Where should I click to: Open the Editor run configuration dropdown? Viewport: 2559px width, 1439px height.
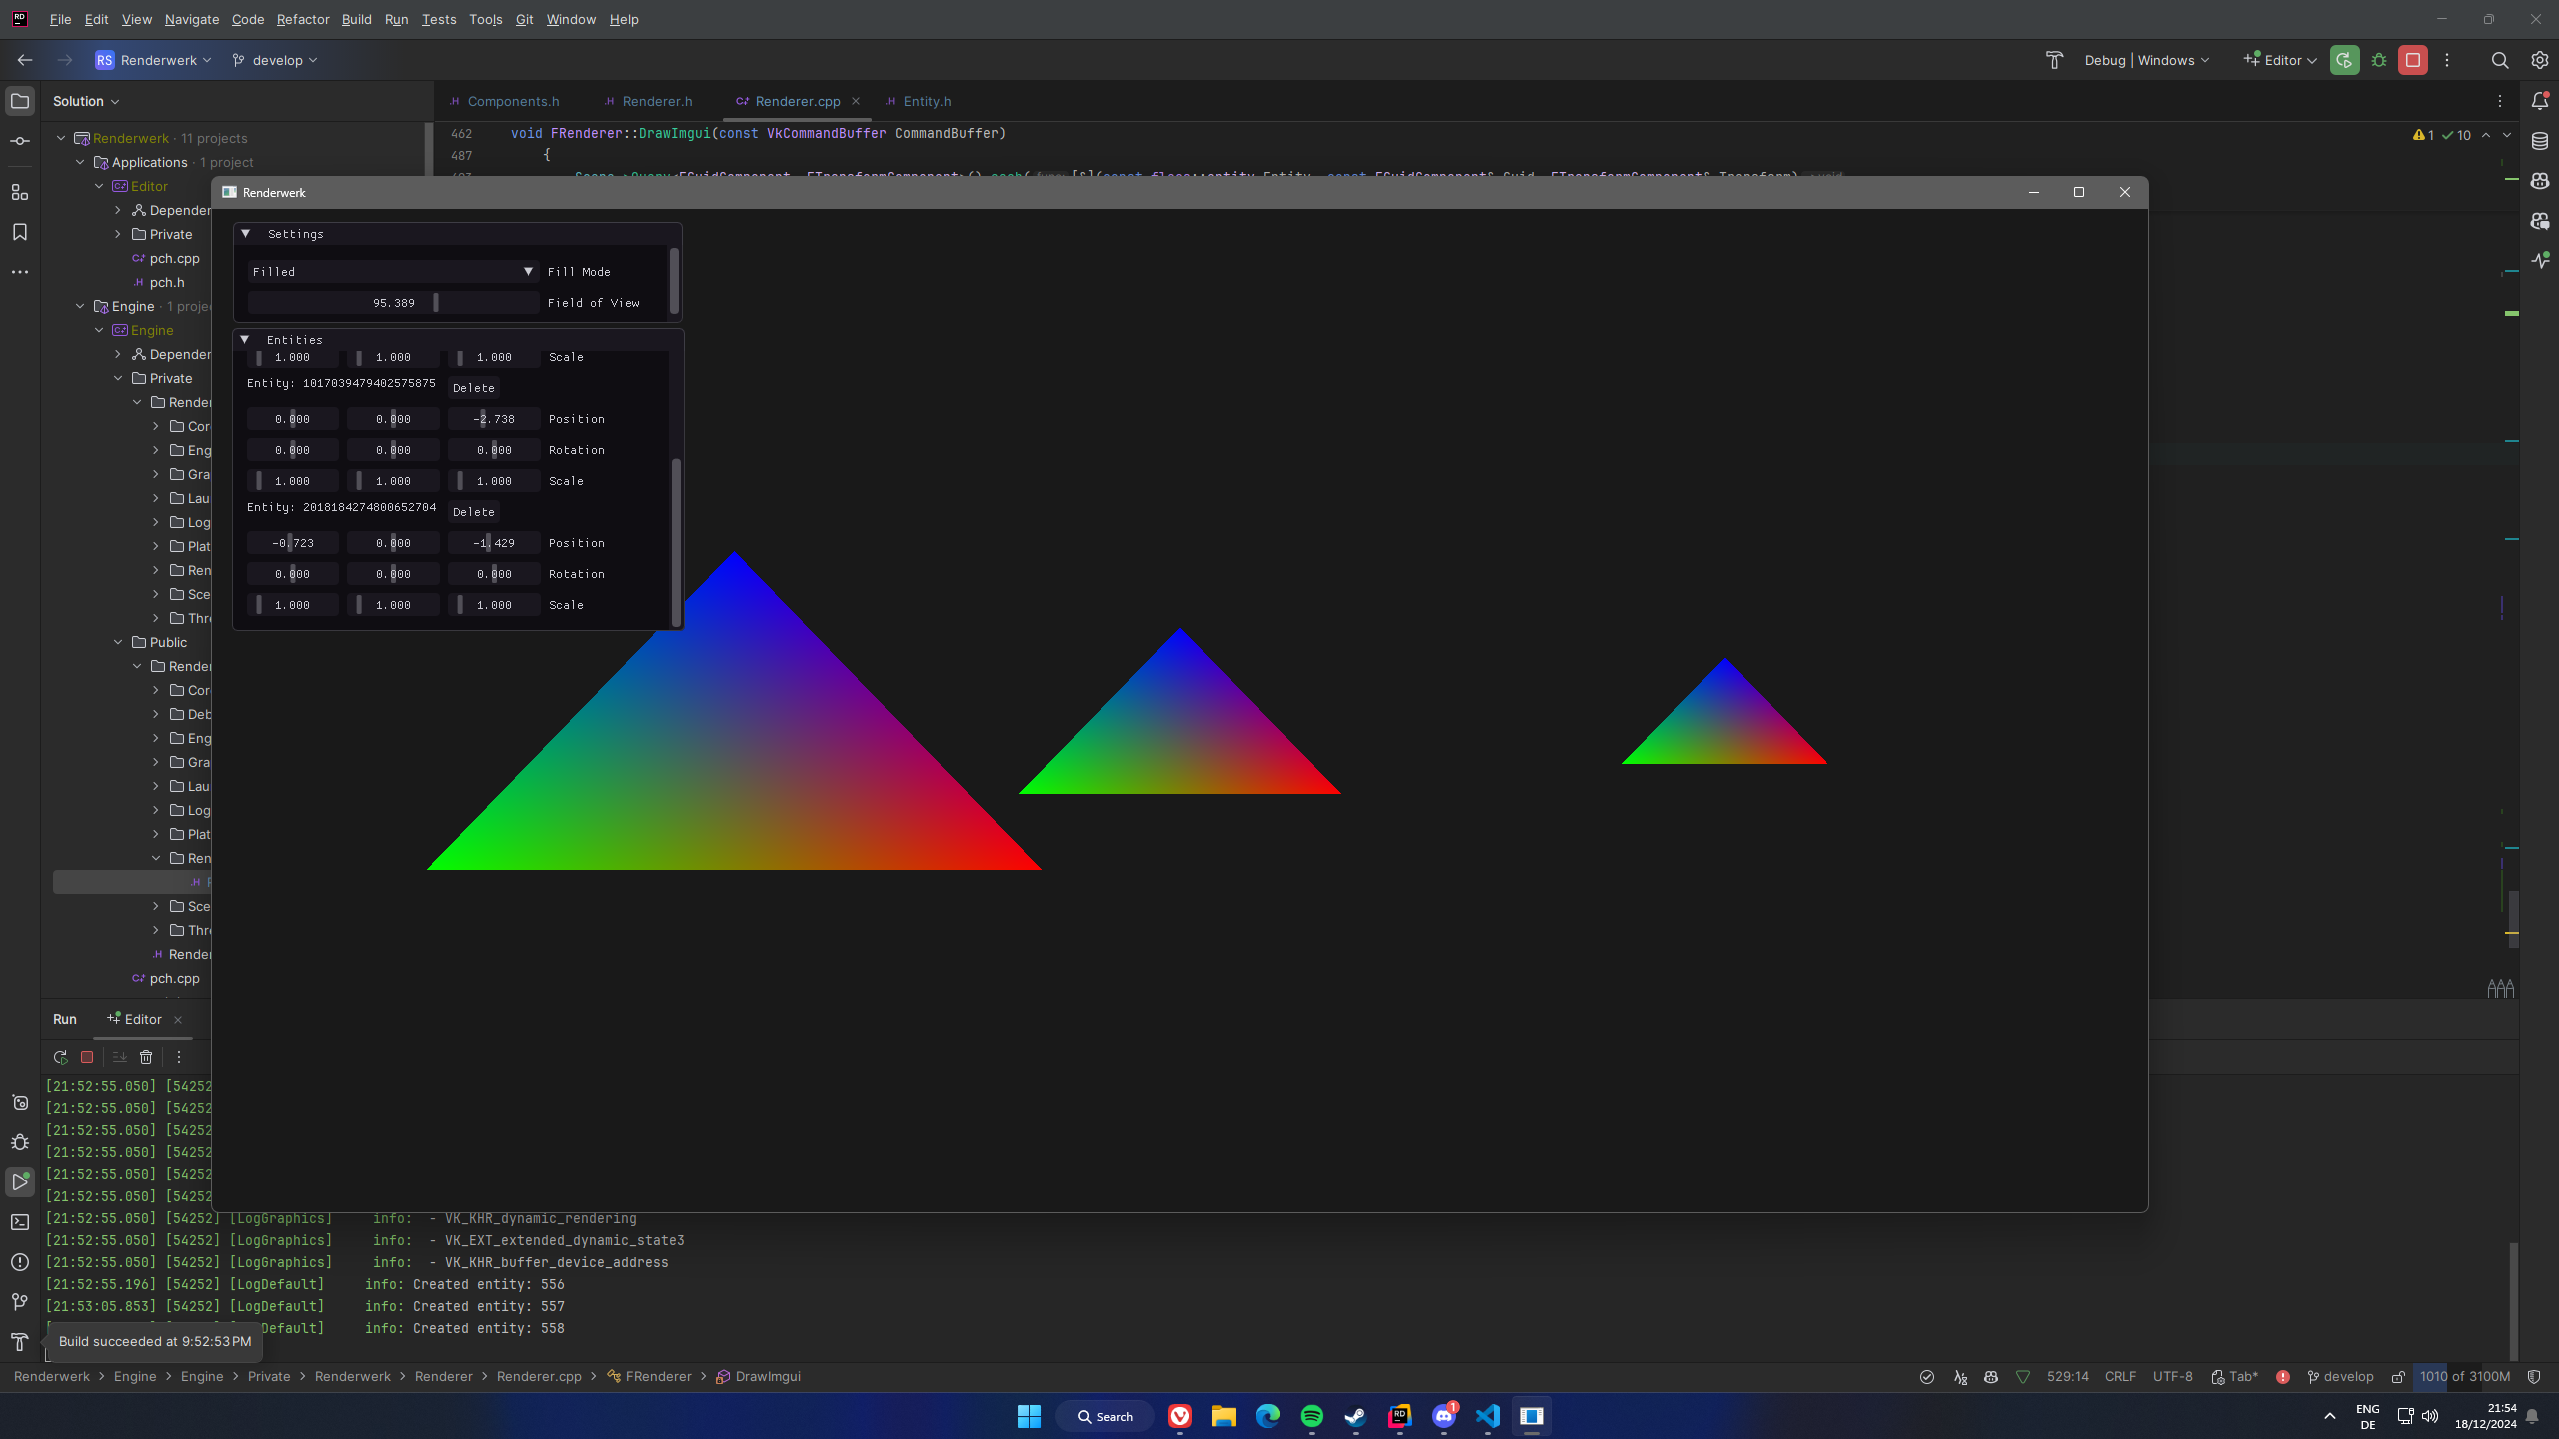(x=2280, y=60)
